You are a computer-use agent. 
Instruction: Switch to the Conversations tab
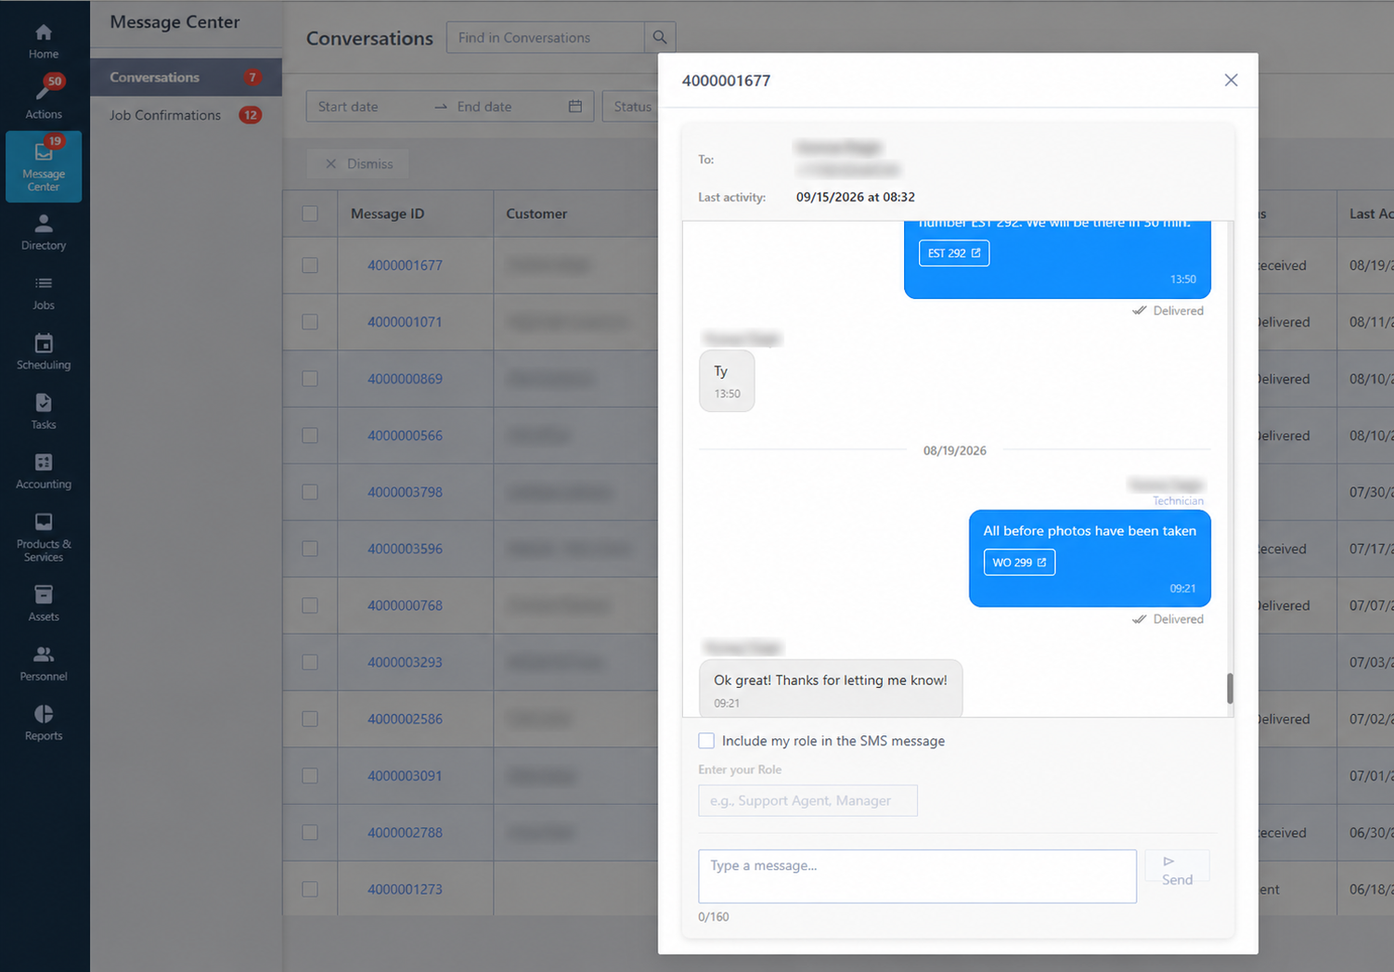click(x=186, y=77)
